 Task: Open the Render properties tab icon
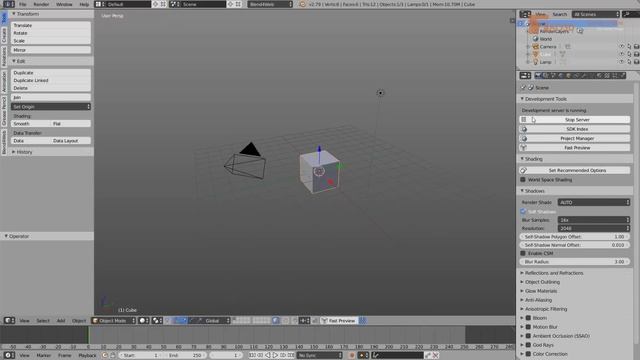538,76
